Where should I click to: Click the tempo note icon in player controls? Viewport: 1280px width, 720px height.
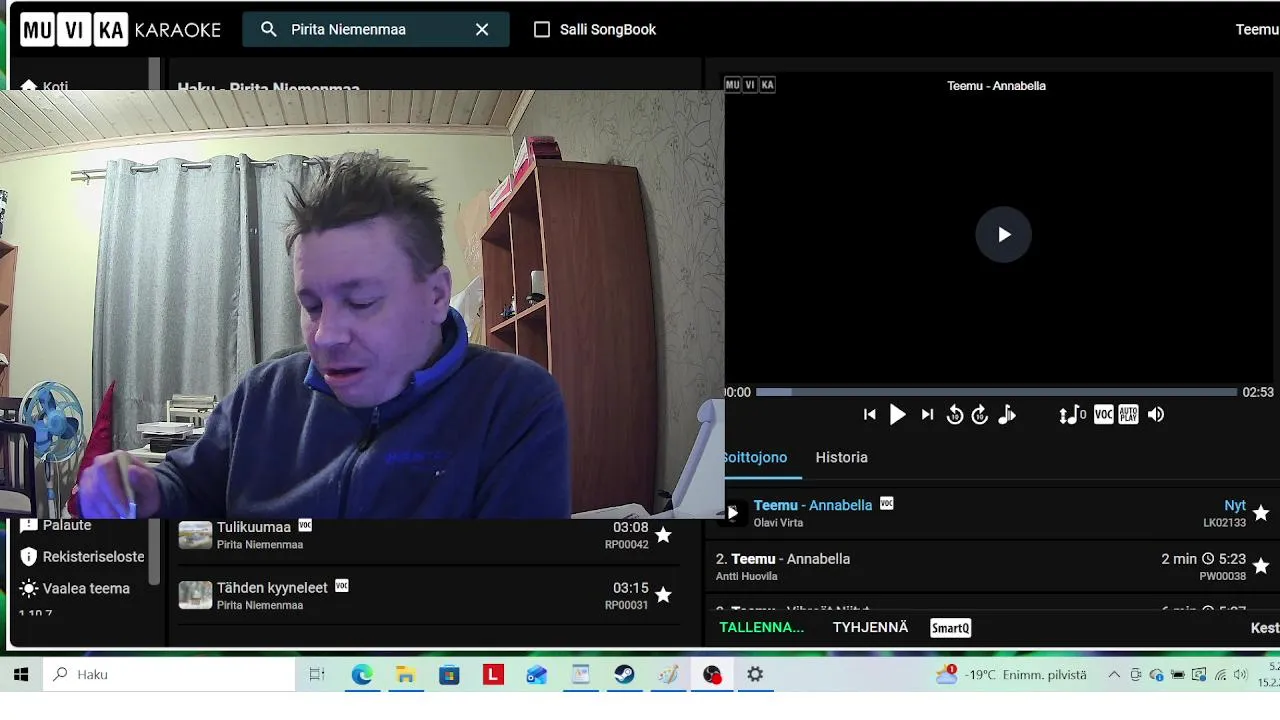coord(1007,414)
